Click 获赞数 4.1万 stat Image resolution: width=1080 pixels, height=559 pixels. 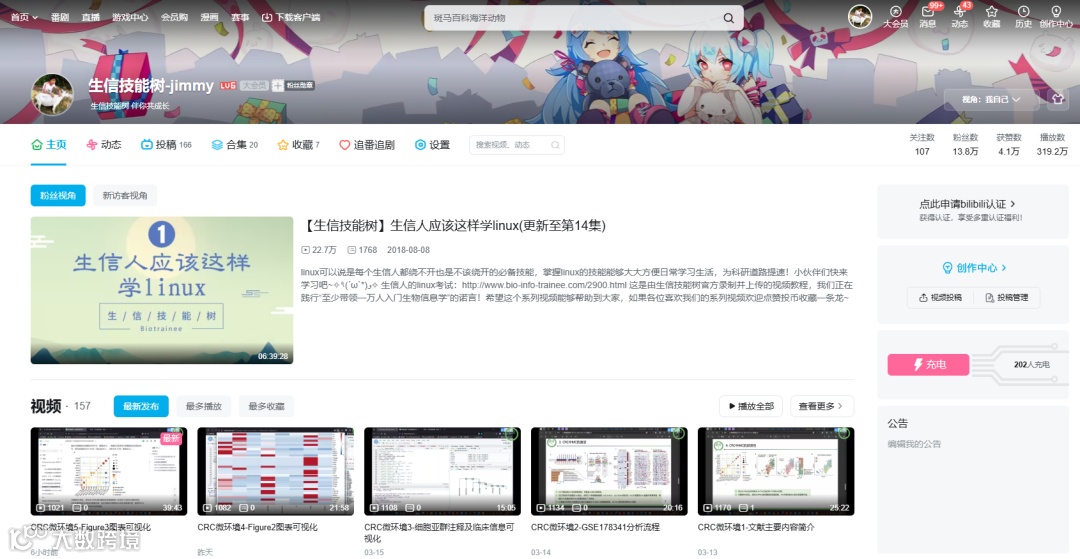[1008, 145]
